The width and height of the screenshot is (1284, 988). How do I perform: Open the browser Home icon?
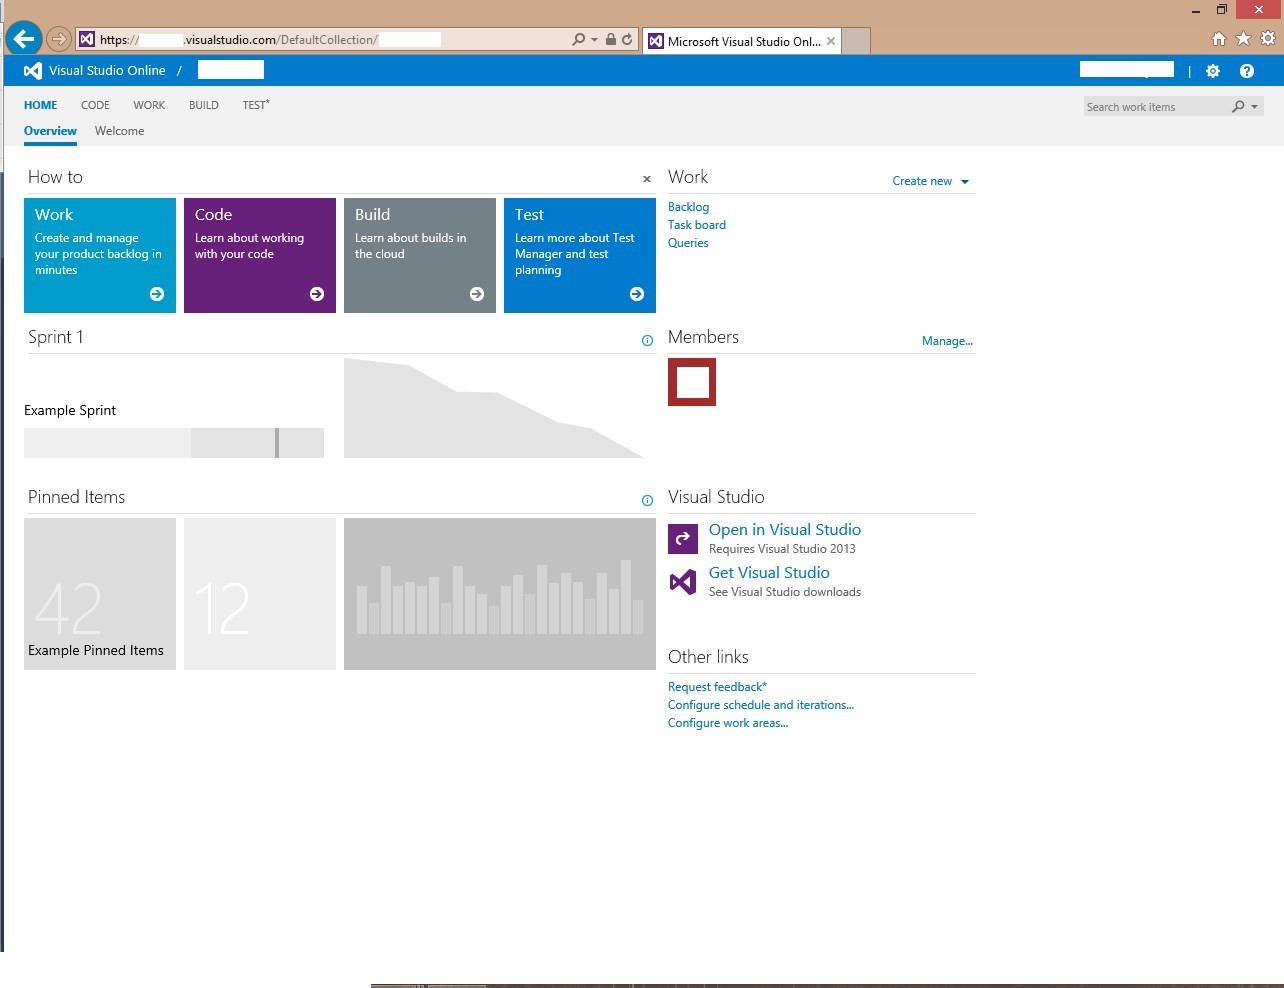pyautogui.click(x=1218, y=39)
